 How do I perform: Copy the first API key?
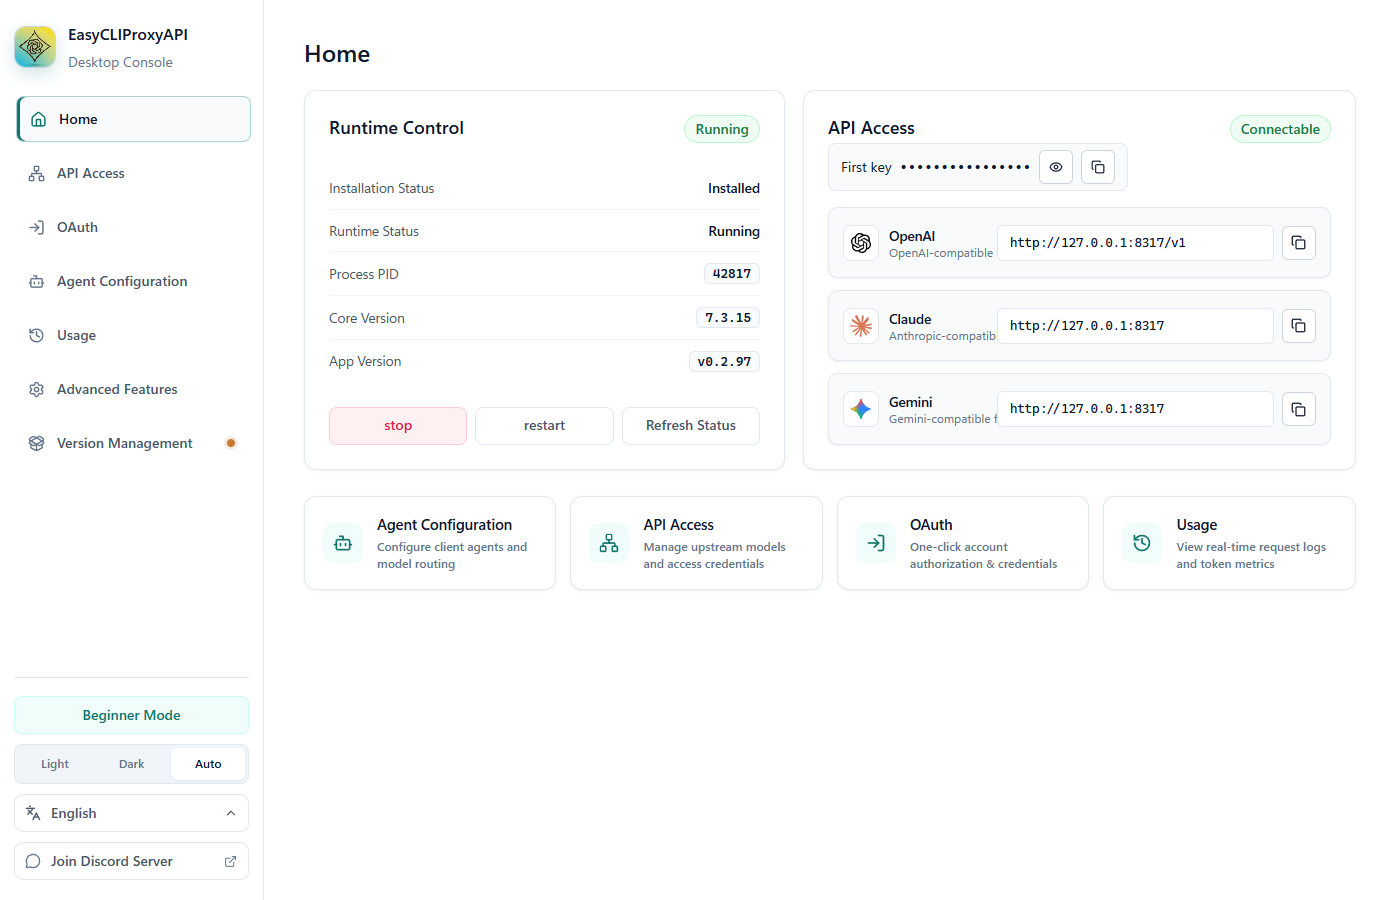[1098, 167]
